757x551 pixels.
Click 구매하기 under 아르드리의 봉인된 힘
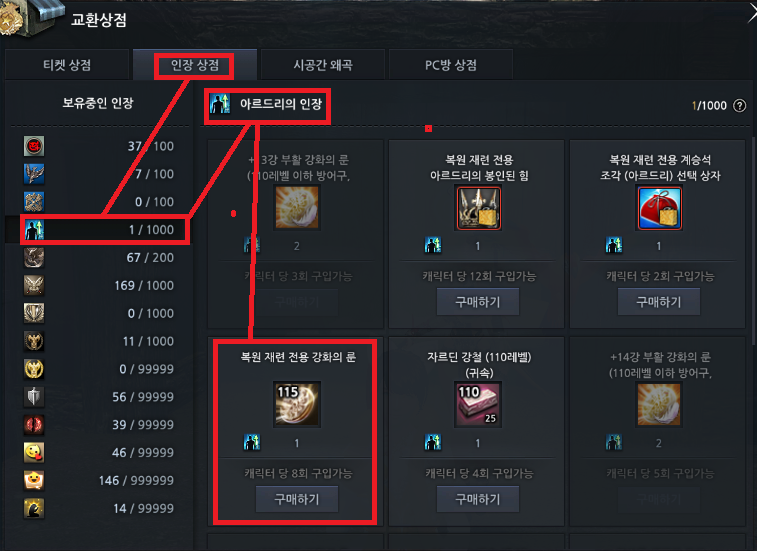click(x=477, y=302)
